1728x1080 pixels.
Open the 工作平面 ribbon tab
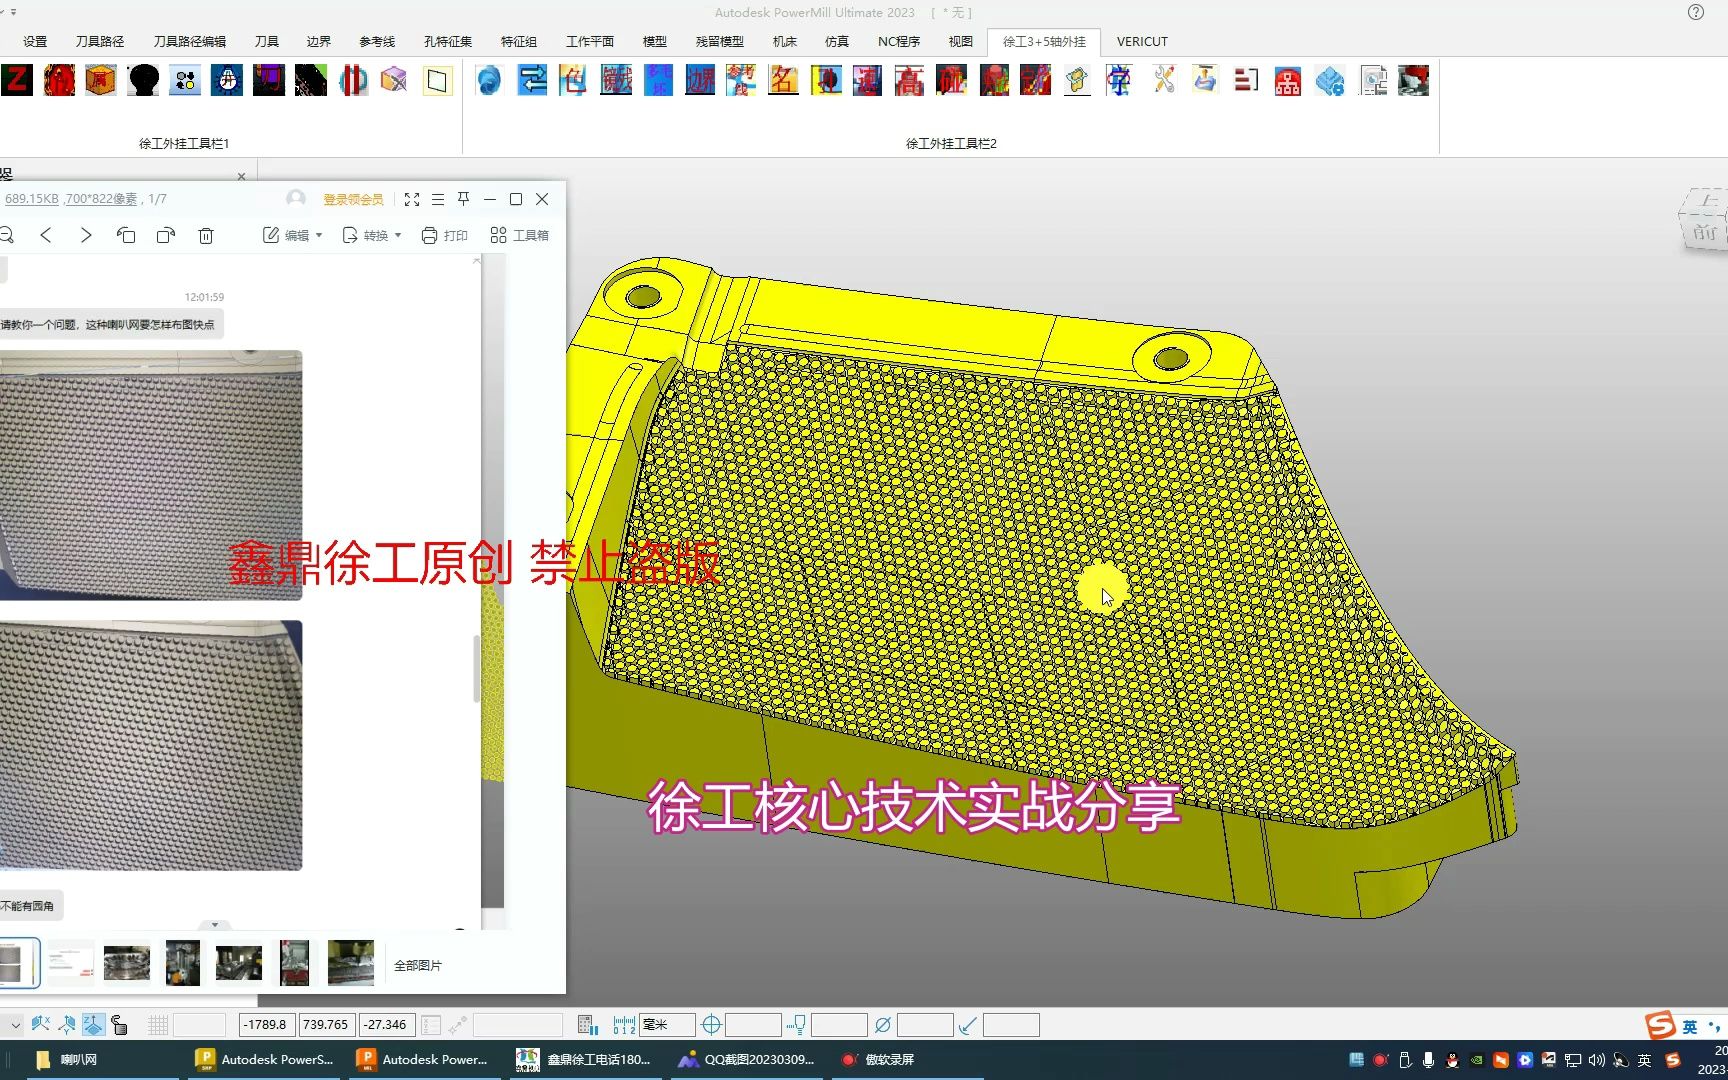[x=590, y=41]
